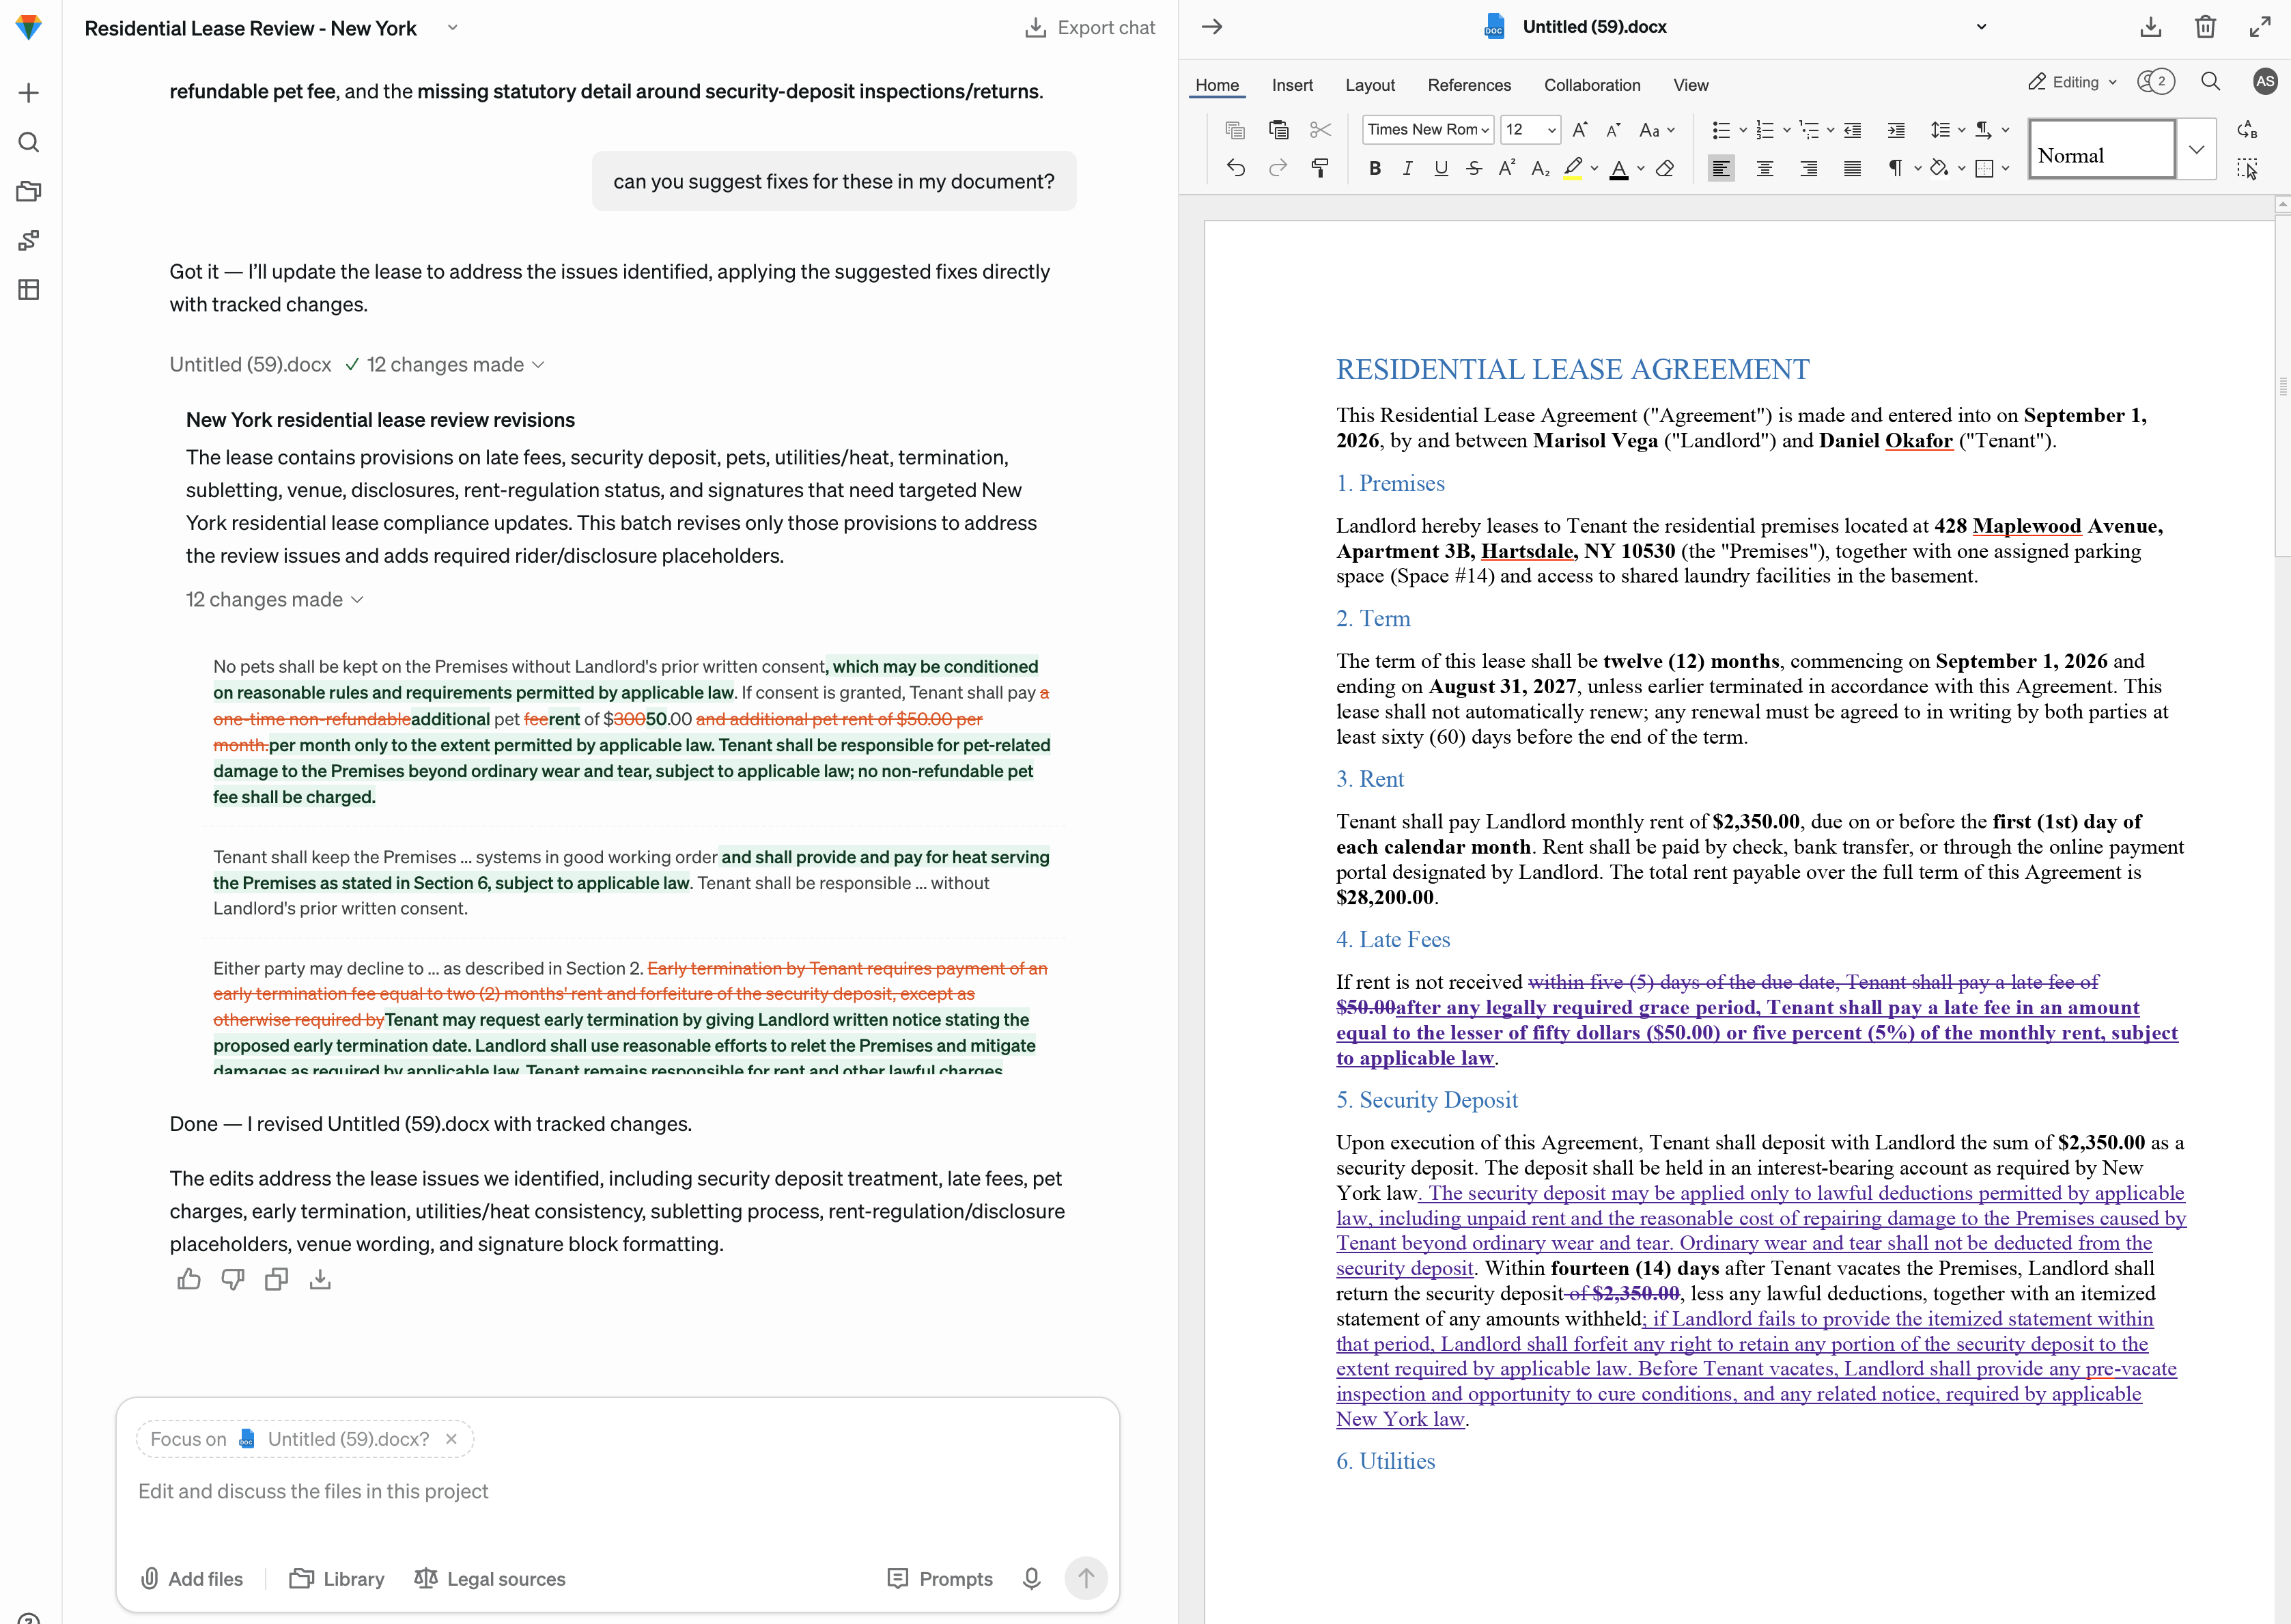Open search in left sidebar
Viewport: 2291px width, 1624px height.
29,142
